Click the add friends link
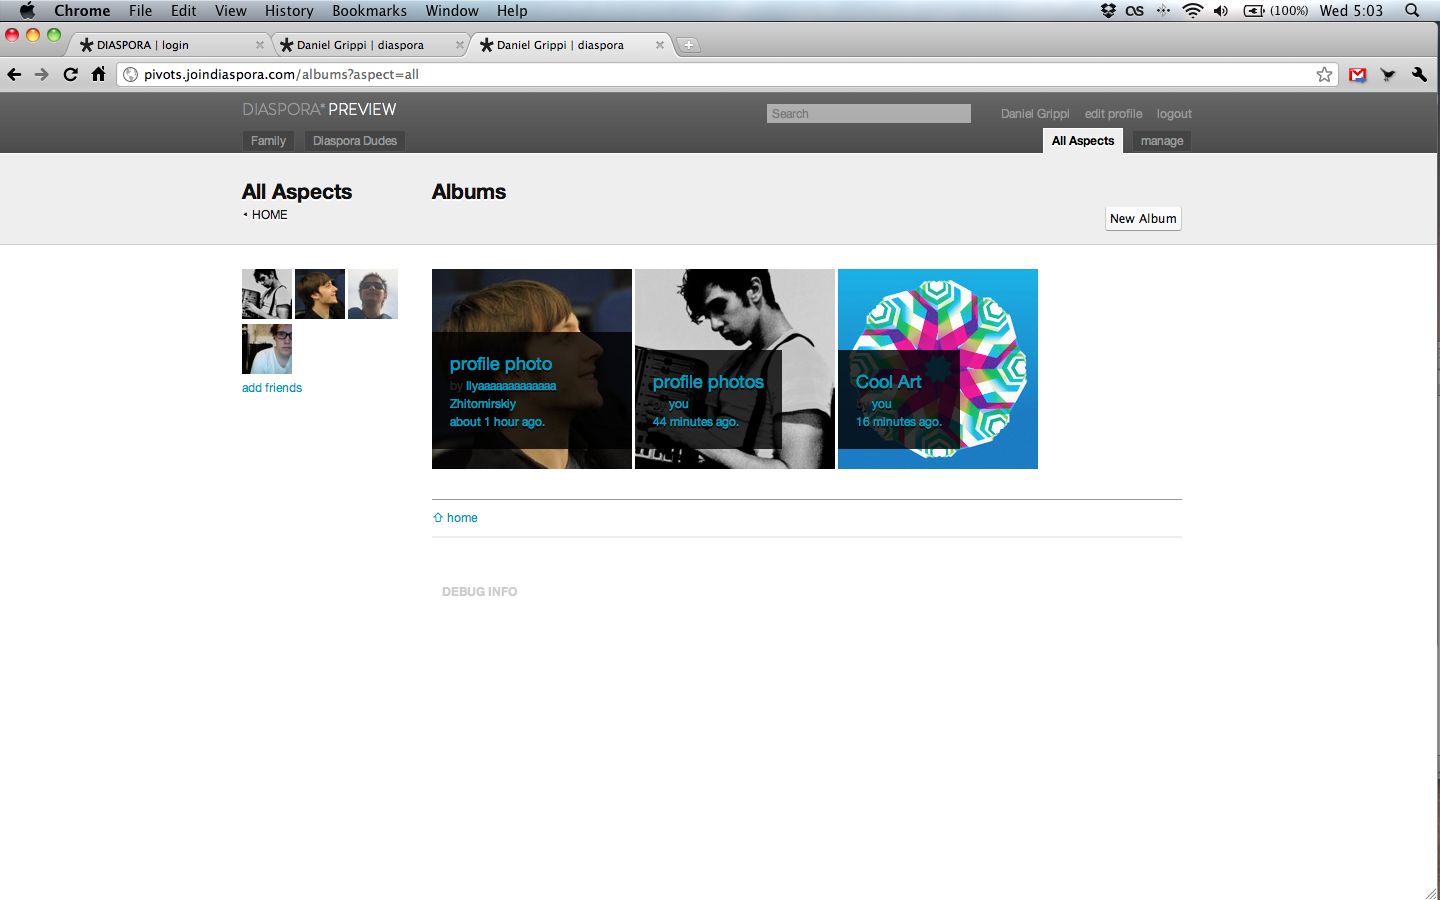The height and width of the screenshot is (900, 1440). [272, 388]
